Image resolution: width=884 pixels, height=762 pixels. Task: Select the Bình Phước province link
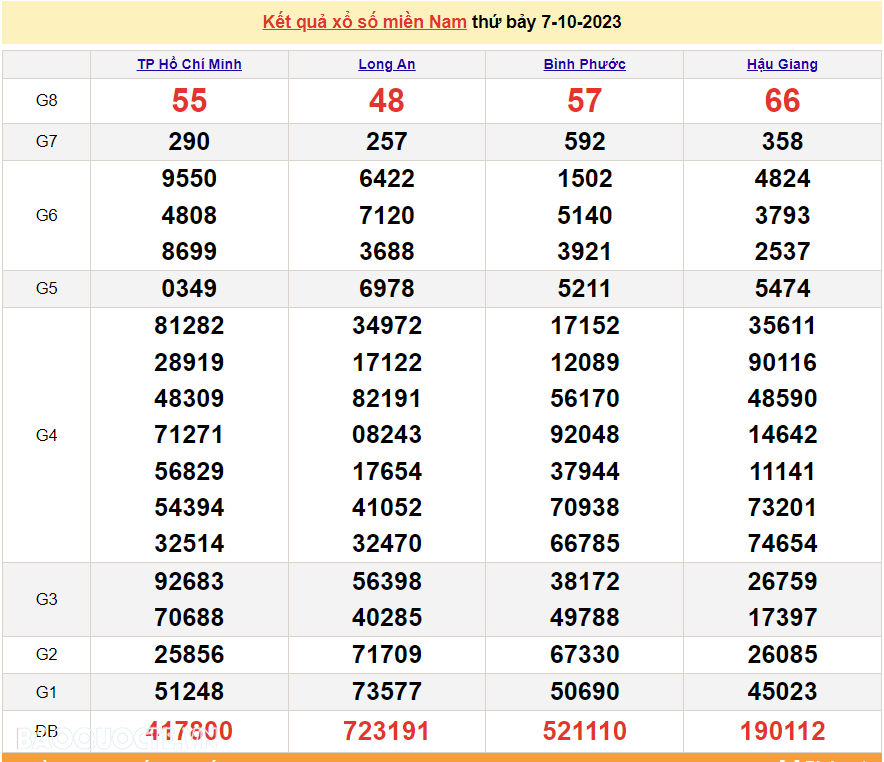click(584, 64)
